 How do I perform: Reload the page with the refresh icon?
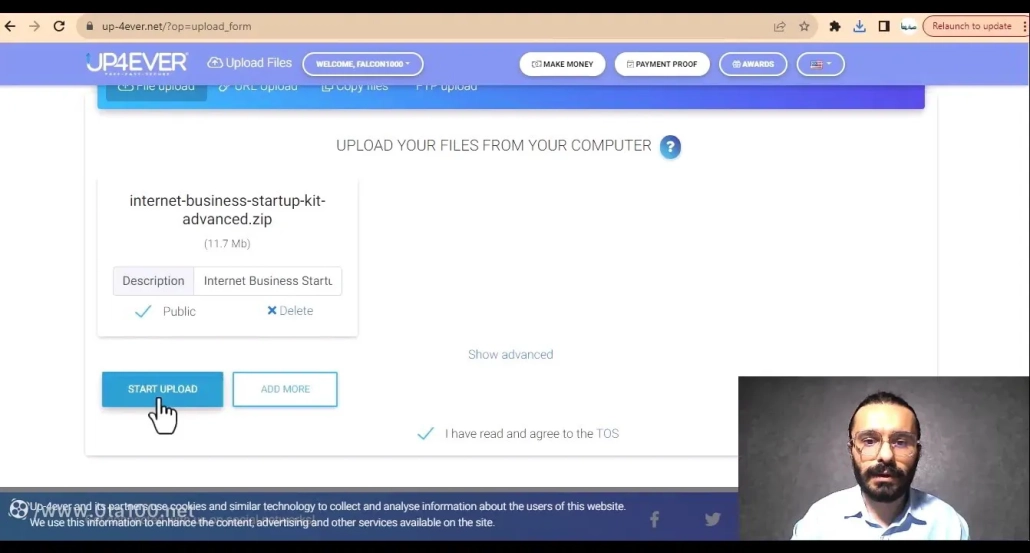click(59, 27)
